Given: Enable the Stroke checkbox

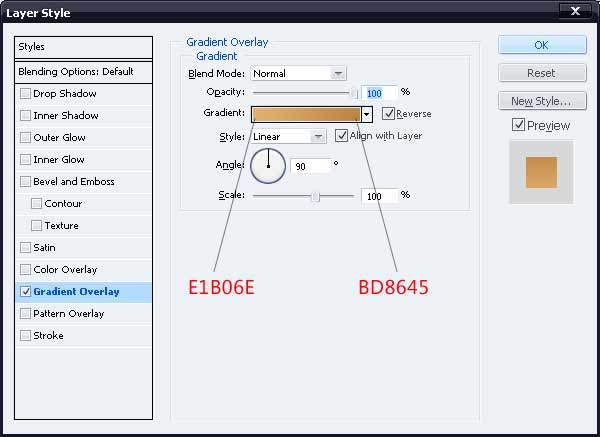Looking at the screenshot, I should point(25,336).
